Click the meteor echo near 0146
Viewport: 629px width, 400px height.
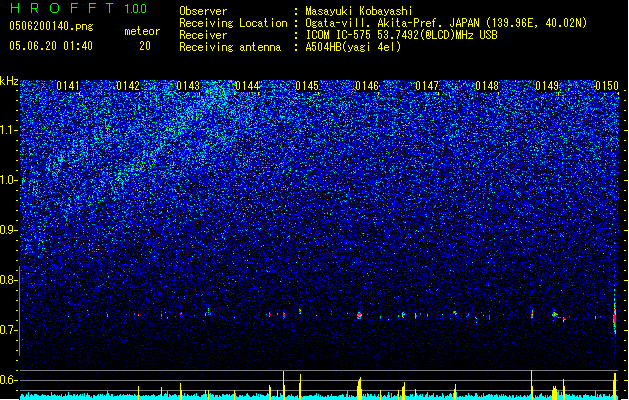click(x=359, y=315)
